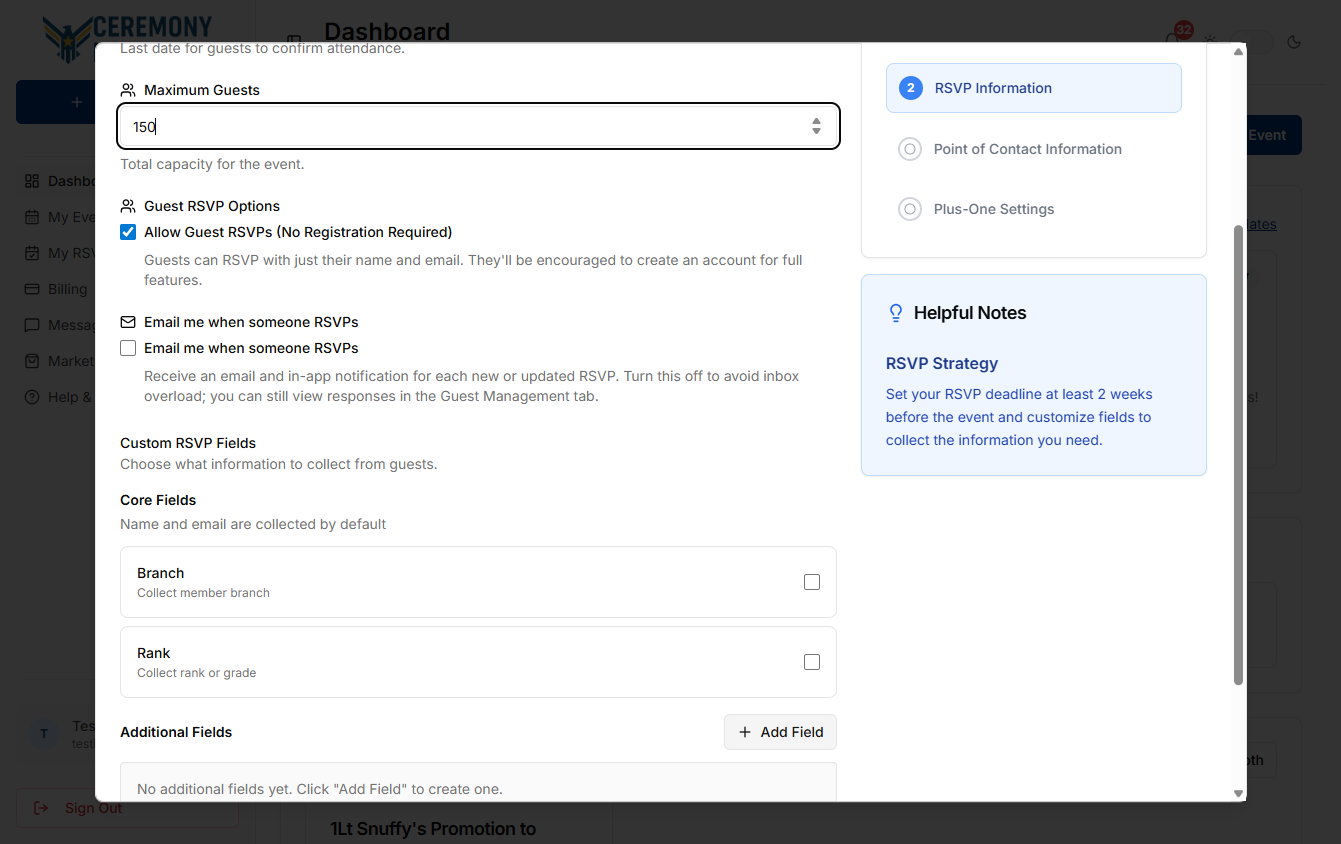Image resolution: width=1341 pixels, height=844 pixels.
Task: Click the Sign Out button in the sidebar
Action: (127, 808)
